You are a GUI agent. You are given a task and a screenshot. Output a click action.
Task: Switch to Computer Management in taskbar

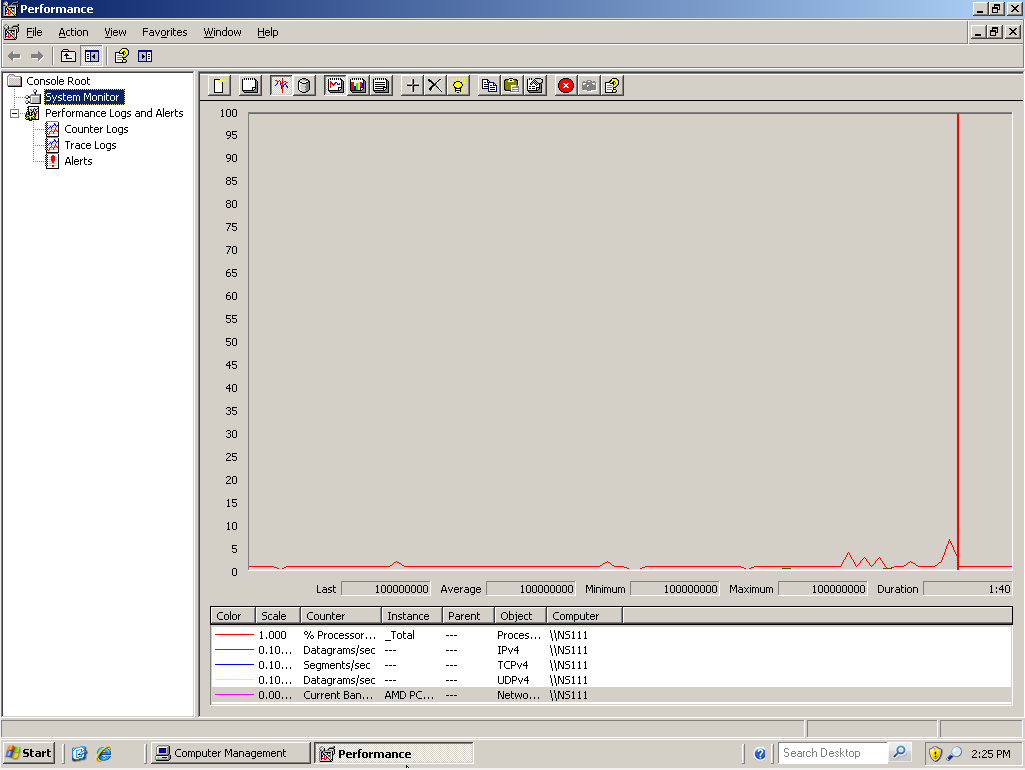[x=230, y=753]
